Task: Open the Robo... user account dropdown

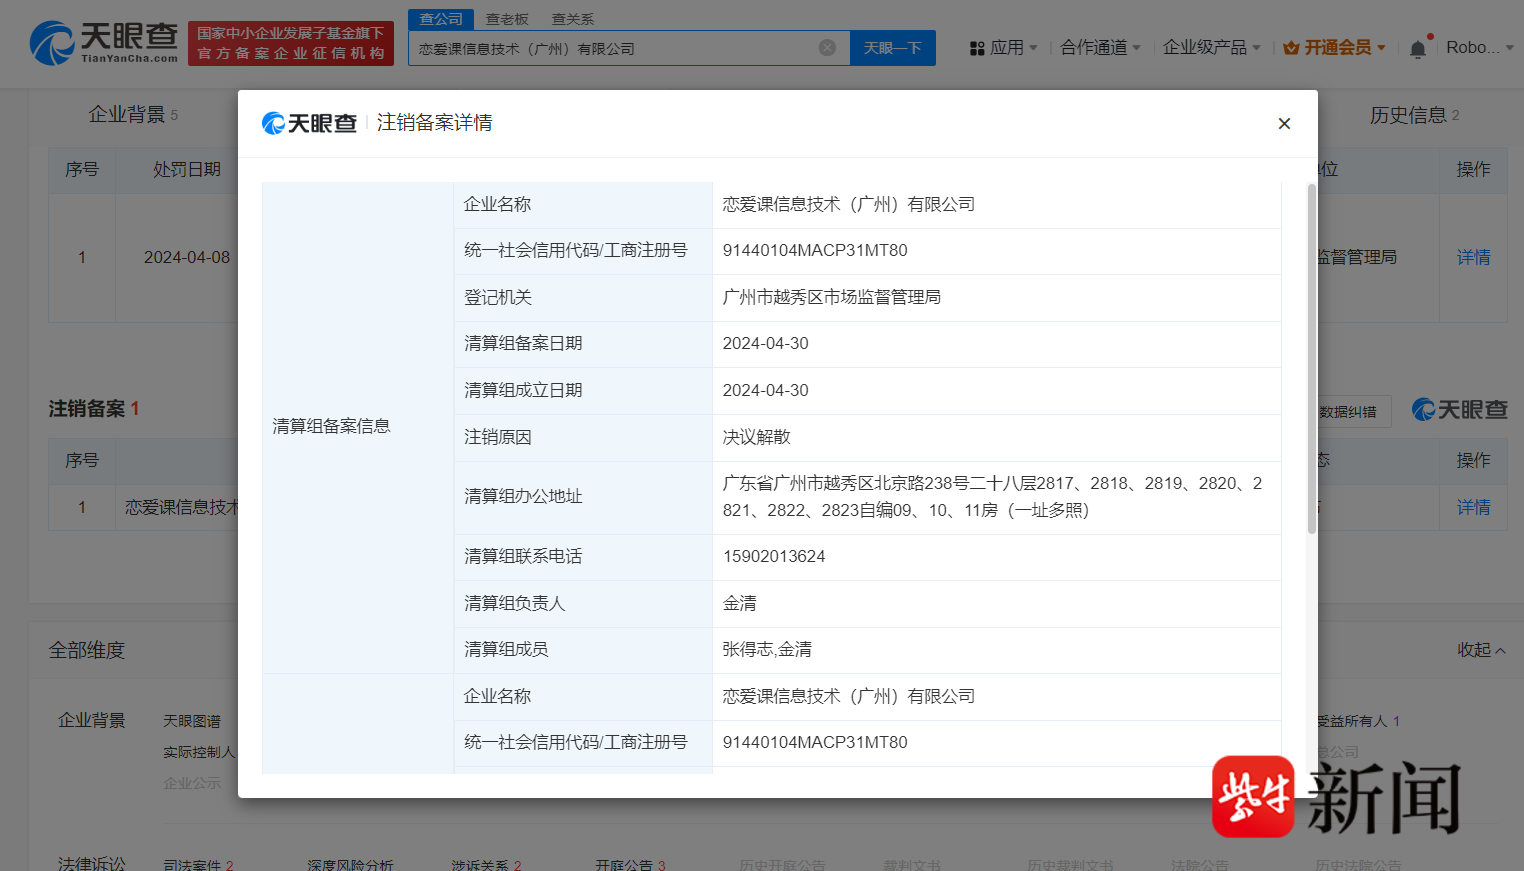Action: coord(1480,48)
